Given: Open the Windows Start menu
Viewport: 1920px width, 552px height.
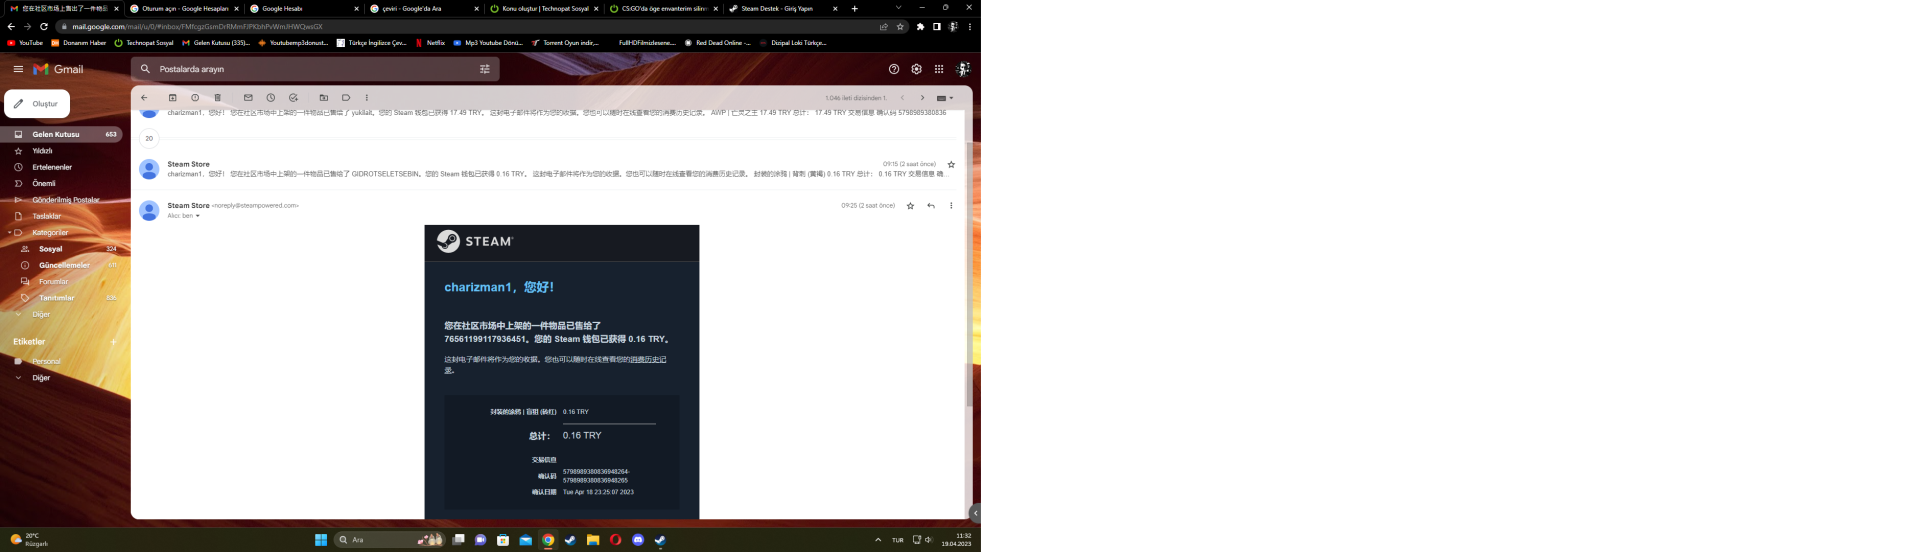Looking at the screenshot, I should click(321, 540).
